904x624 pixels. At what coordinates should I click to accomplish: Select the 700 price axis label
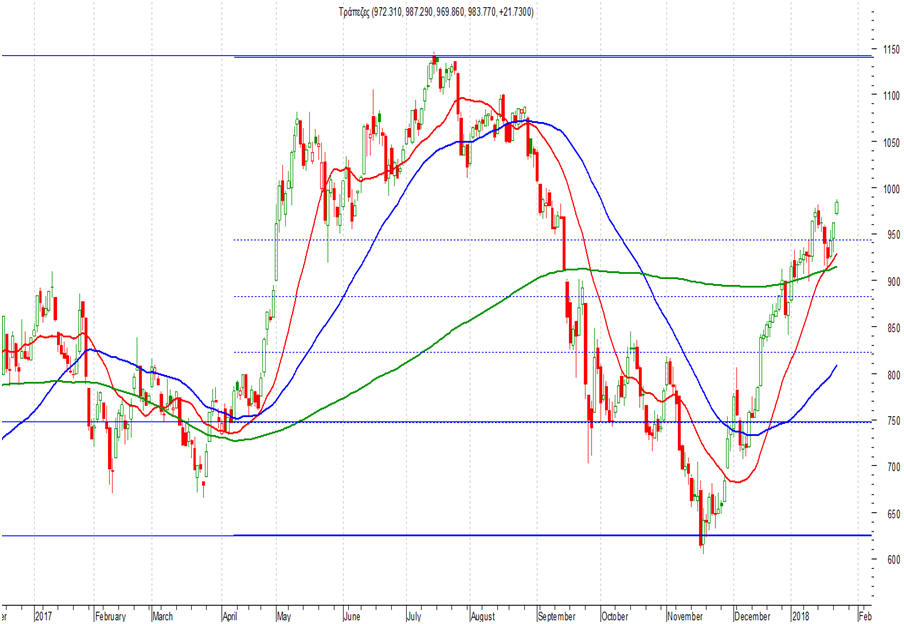[x=894, y=466]
